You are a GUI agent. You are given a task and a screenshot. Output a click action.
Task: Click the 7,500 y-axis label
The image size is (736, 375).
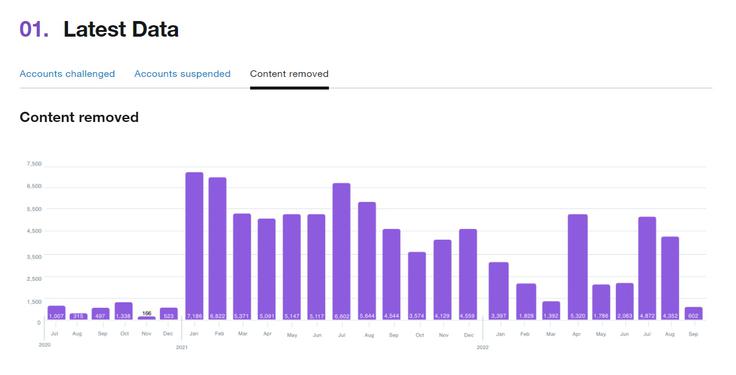tap(34, 164)
